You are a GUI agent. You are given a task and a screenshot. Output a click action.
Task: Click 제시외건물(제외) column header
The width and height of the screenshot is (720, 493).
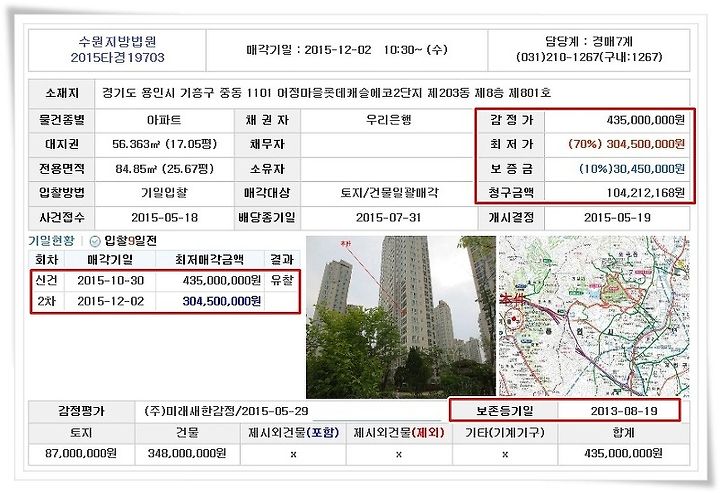tap(399, 432)
